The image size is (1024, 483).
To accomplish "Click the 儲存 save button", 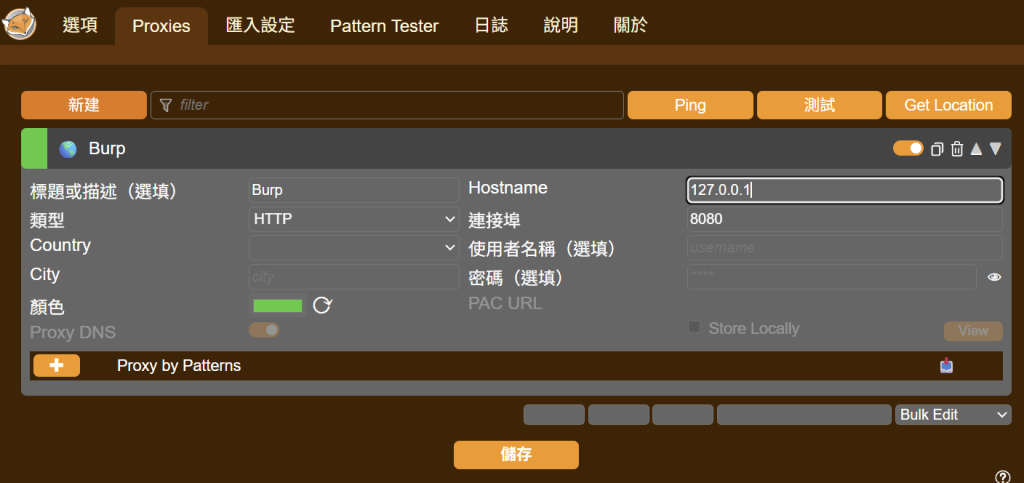I will coord(516,455).
